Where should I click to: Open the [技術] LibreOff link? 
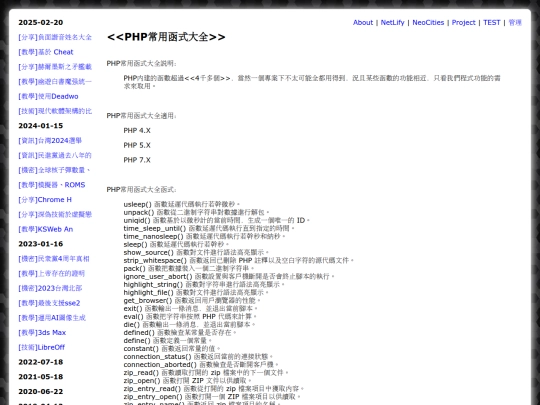tap(42, 347)
